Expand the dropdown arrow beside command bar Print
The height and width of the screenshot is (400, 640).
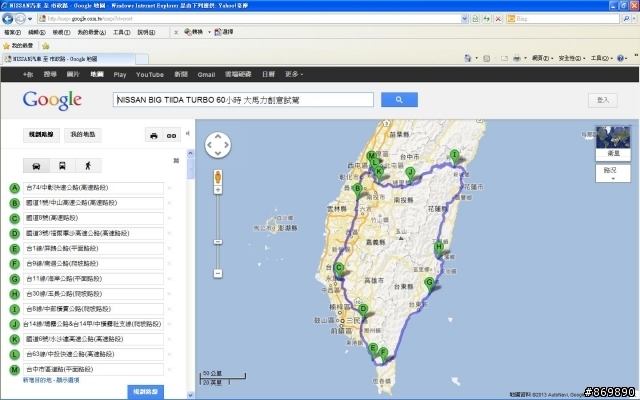click(525, 58)
